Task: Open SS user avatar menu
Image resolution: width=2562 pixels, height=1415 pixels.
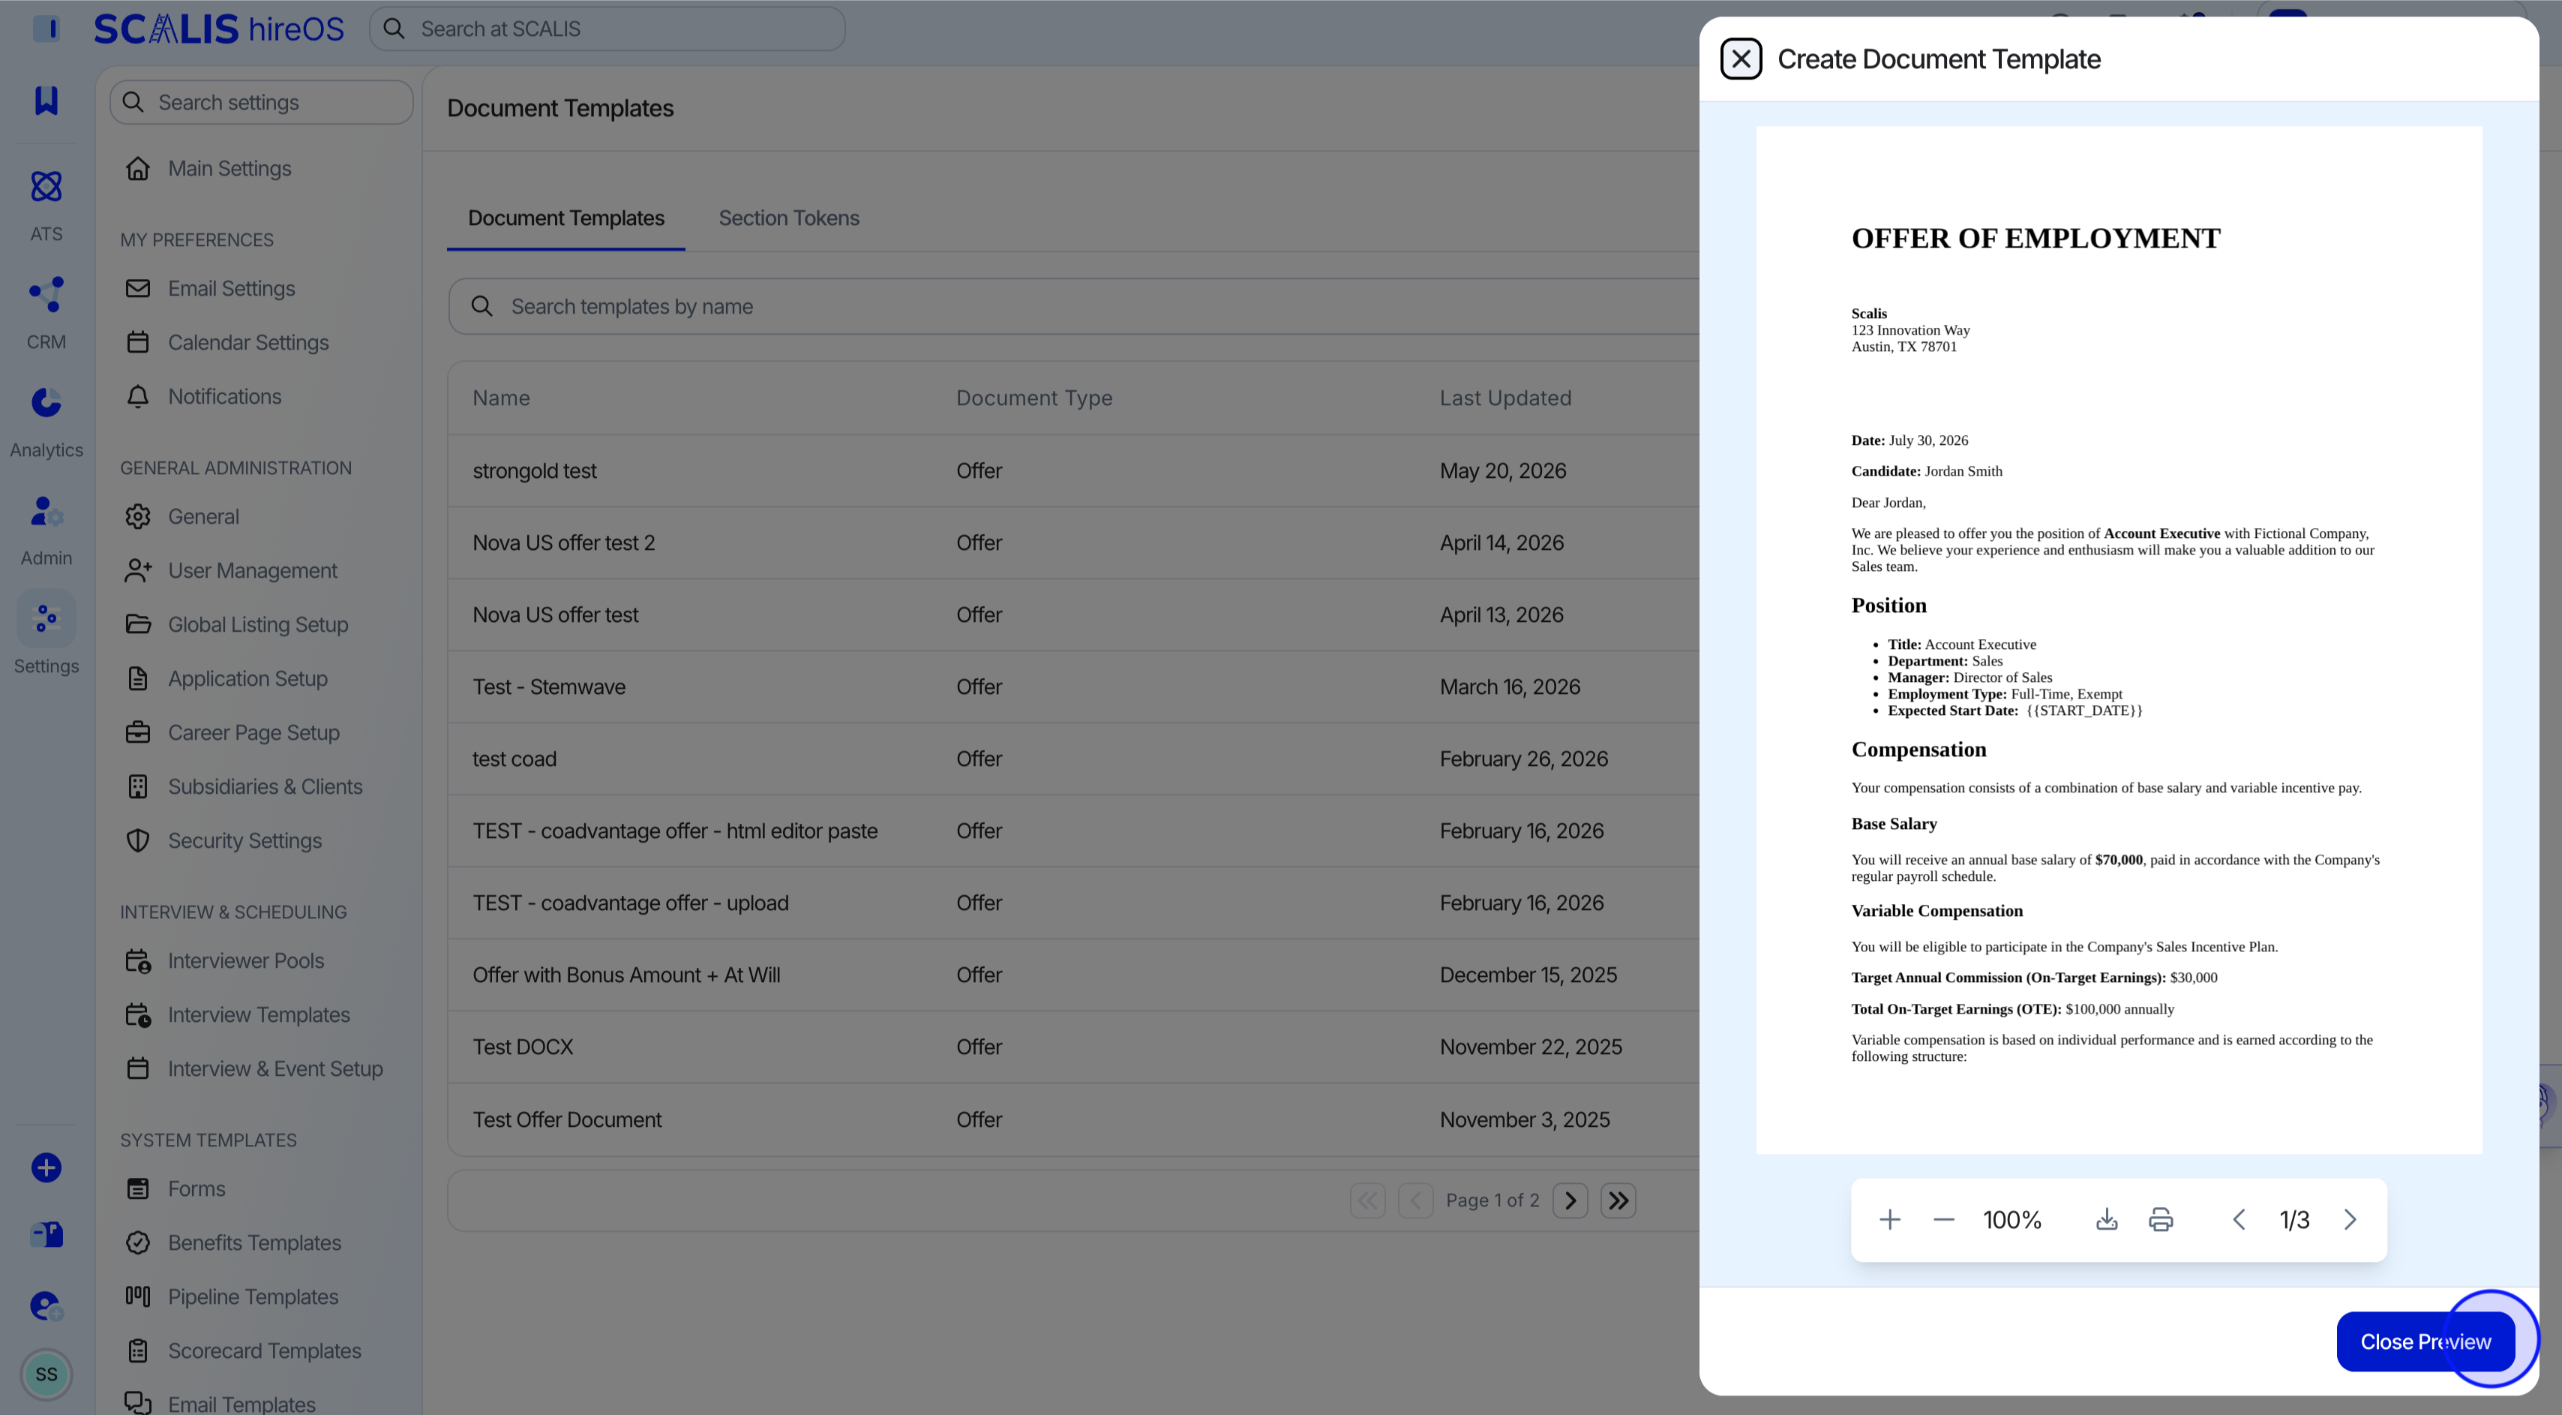Action: [x=46, y=1374]
